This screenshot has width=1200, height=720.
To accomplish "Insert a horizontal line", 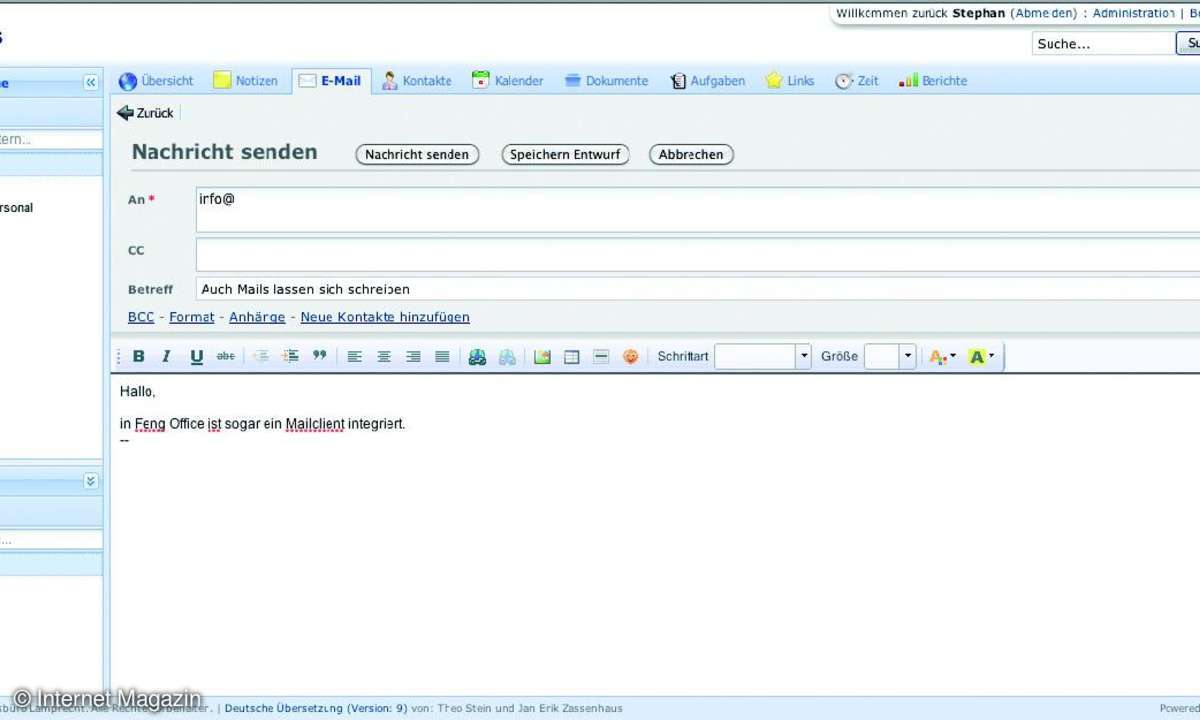I will click(601, 356).
